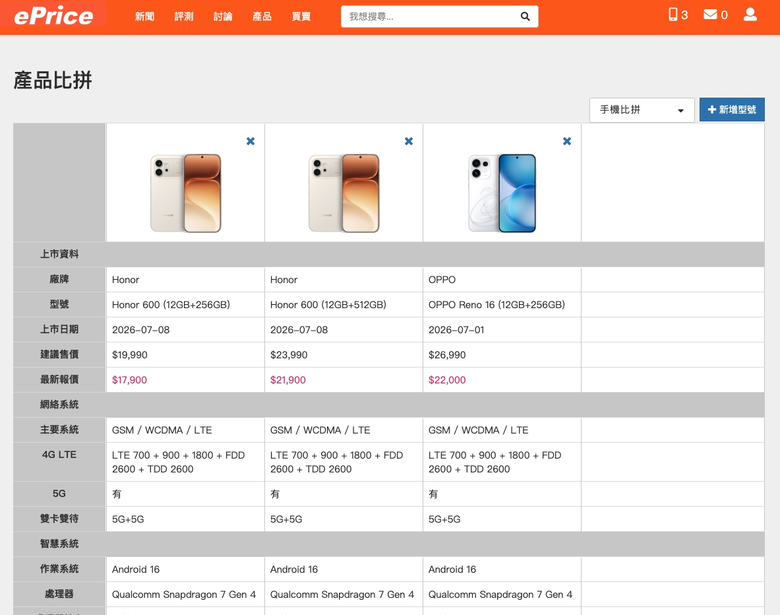Click the search magnifier icon
This screenshot has height=615, width=780.
pos(525,16)
